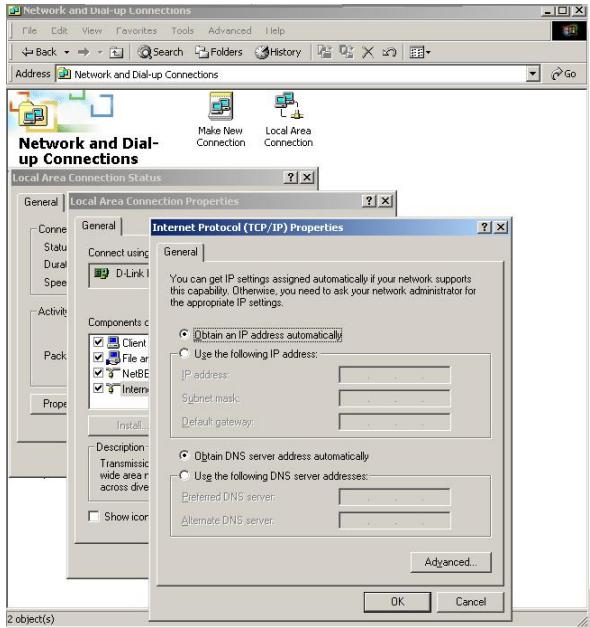Image resolution: width=590 pixels, height=628 pixels.
Task: Close the Local Area Connection Status window
Action: (x=307, y=177)
